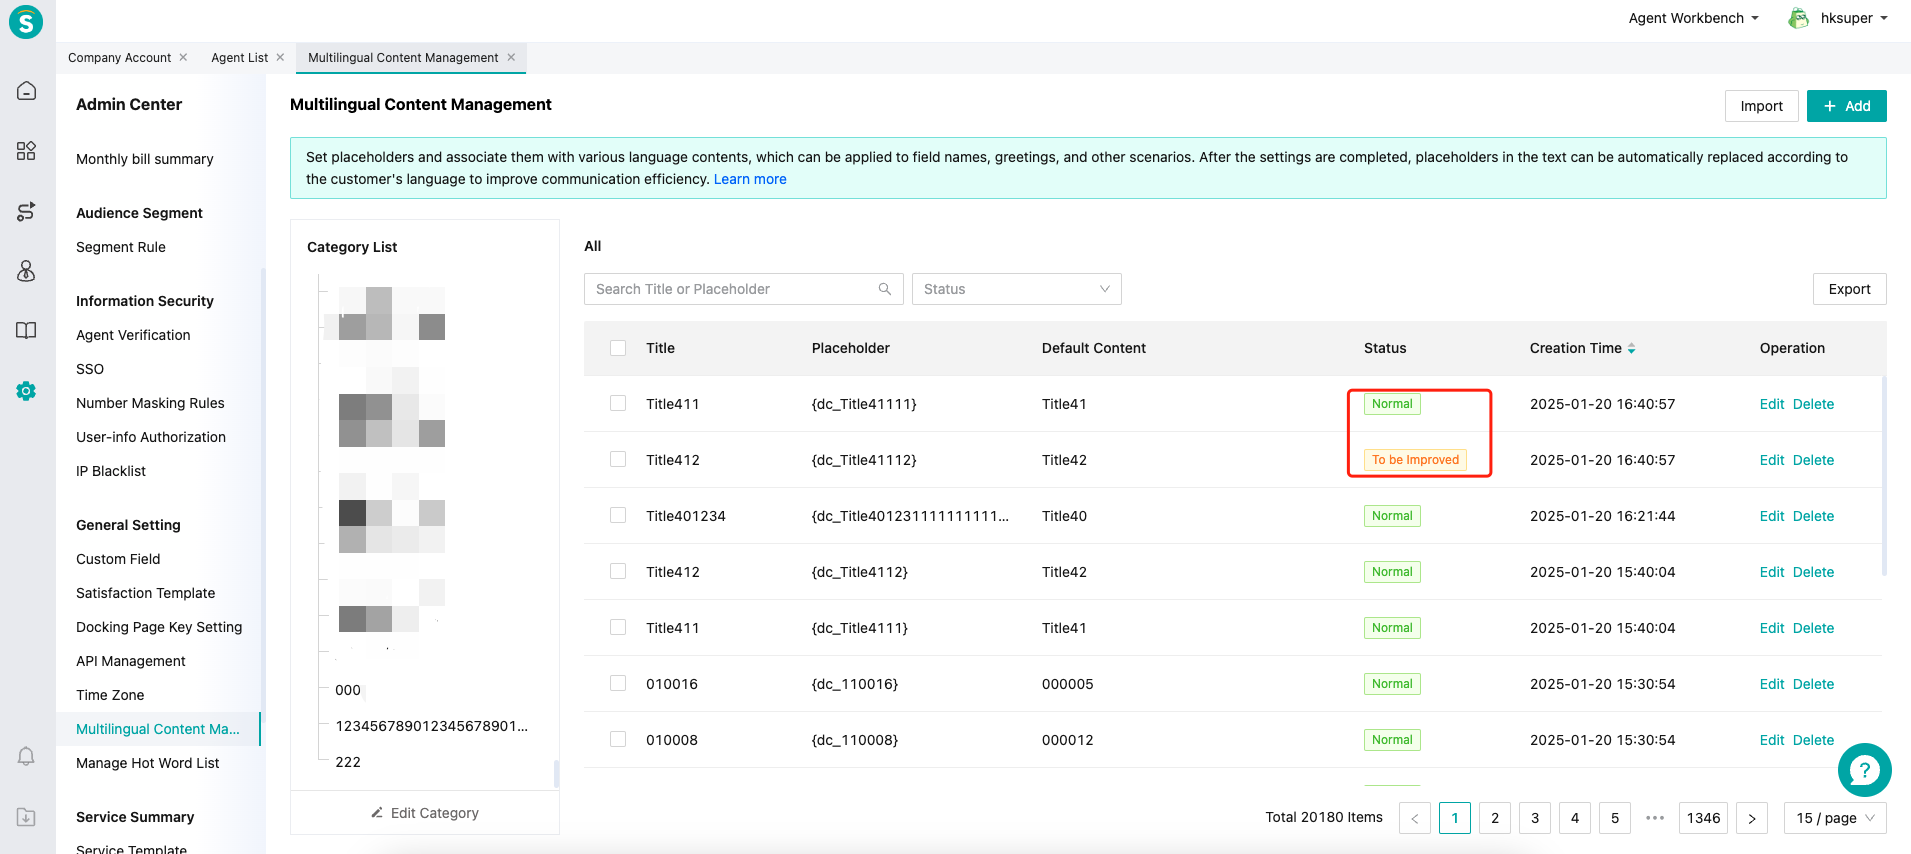1911x854 pixels.
Task: Click the search magnifier icon
Action: coord(885,289)
